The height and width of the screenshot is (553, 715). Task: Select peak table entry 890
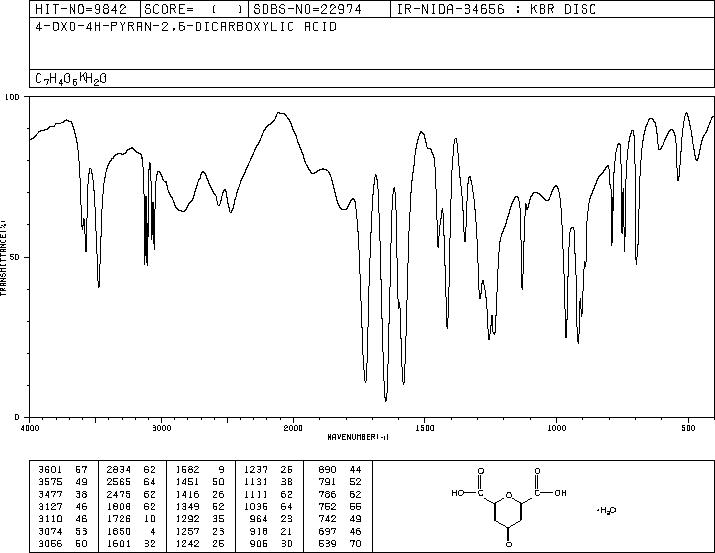[x=340, y=470]
